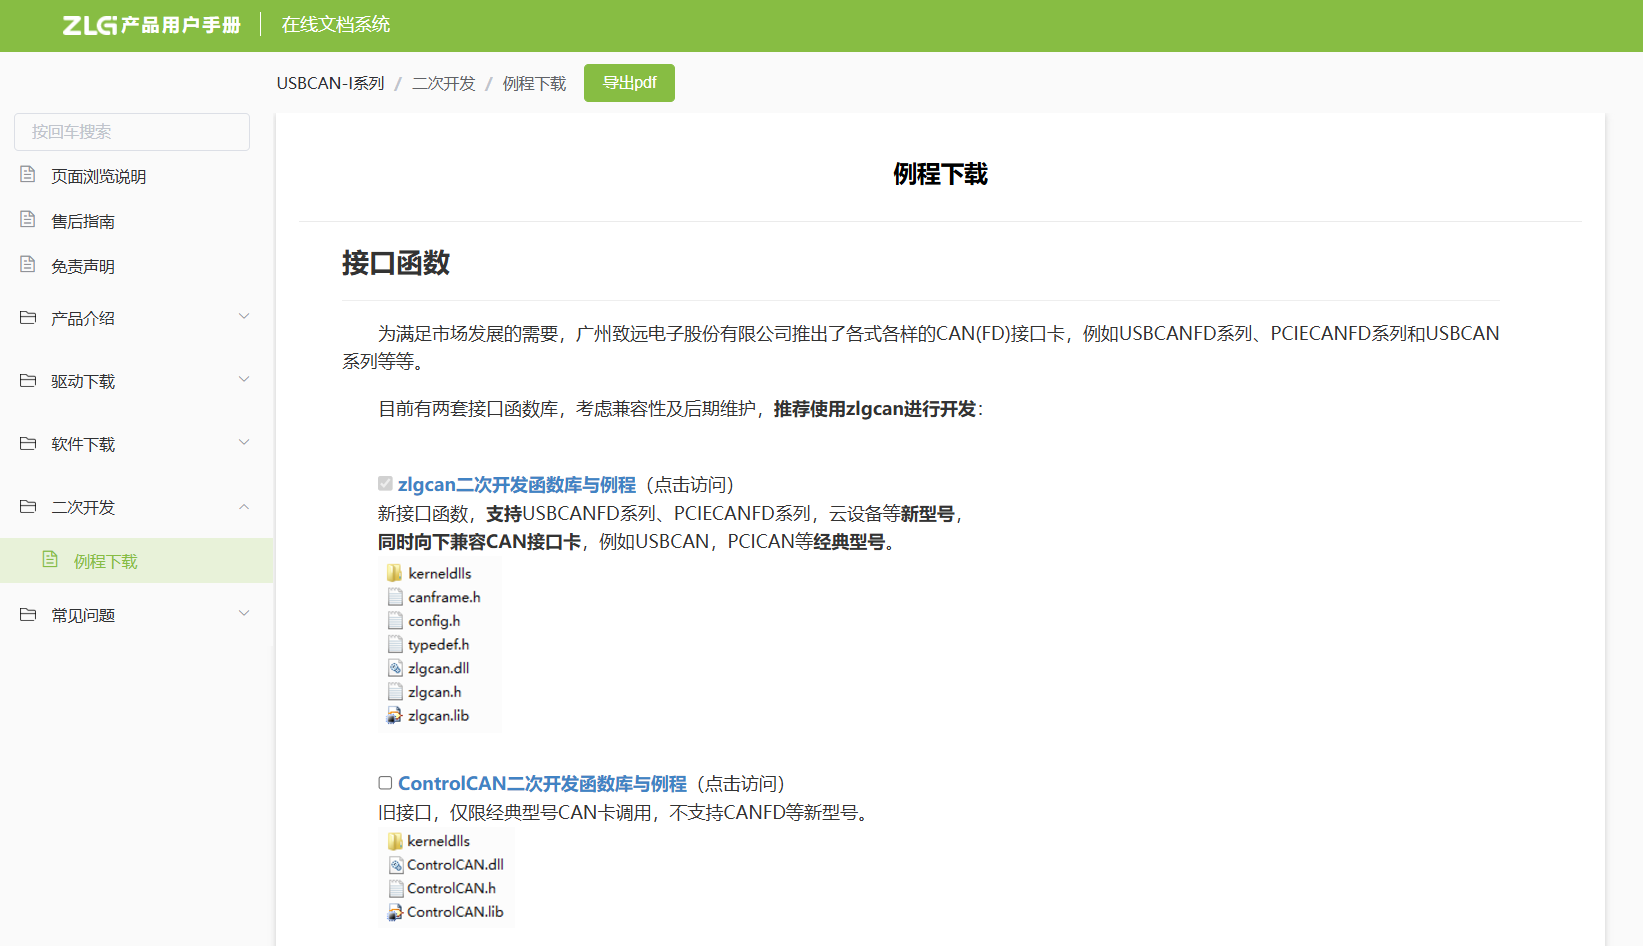Click the 接口函数 section heading
Image resolution: width=1643 pixels, height=946 pixels.
(x=396, y=263)
